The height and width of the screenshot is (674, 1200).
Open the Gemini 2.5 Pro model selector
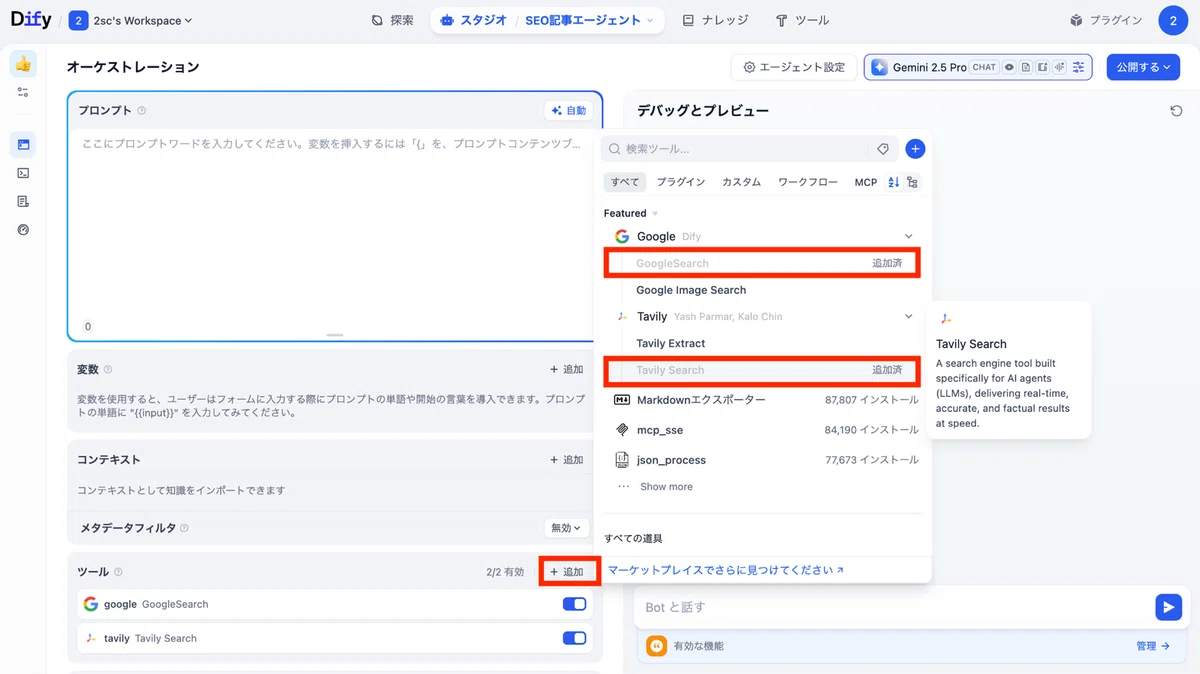tap(977, 67)
